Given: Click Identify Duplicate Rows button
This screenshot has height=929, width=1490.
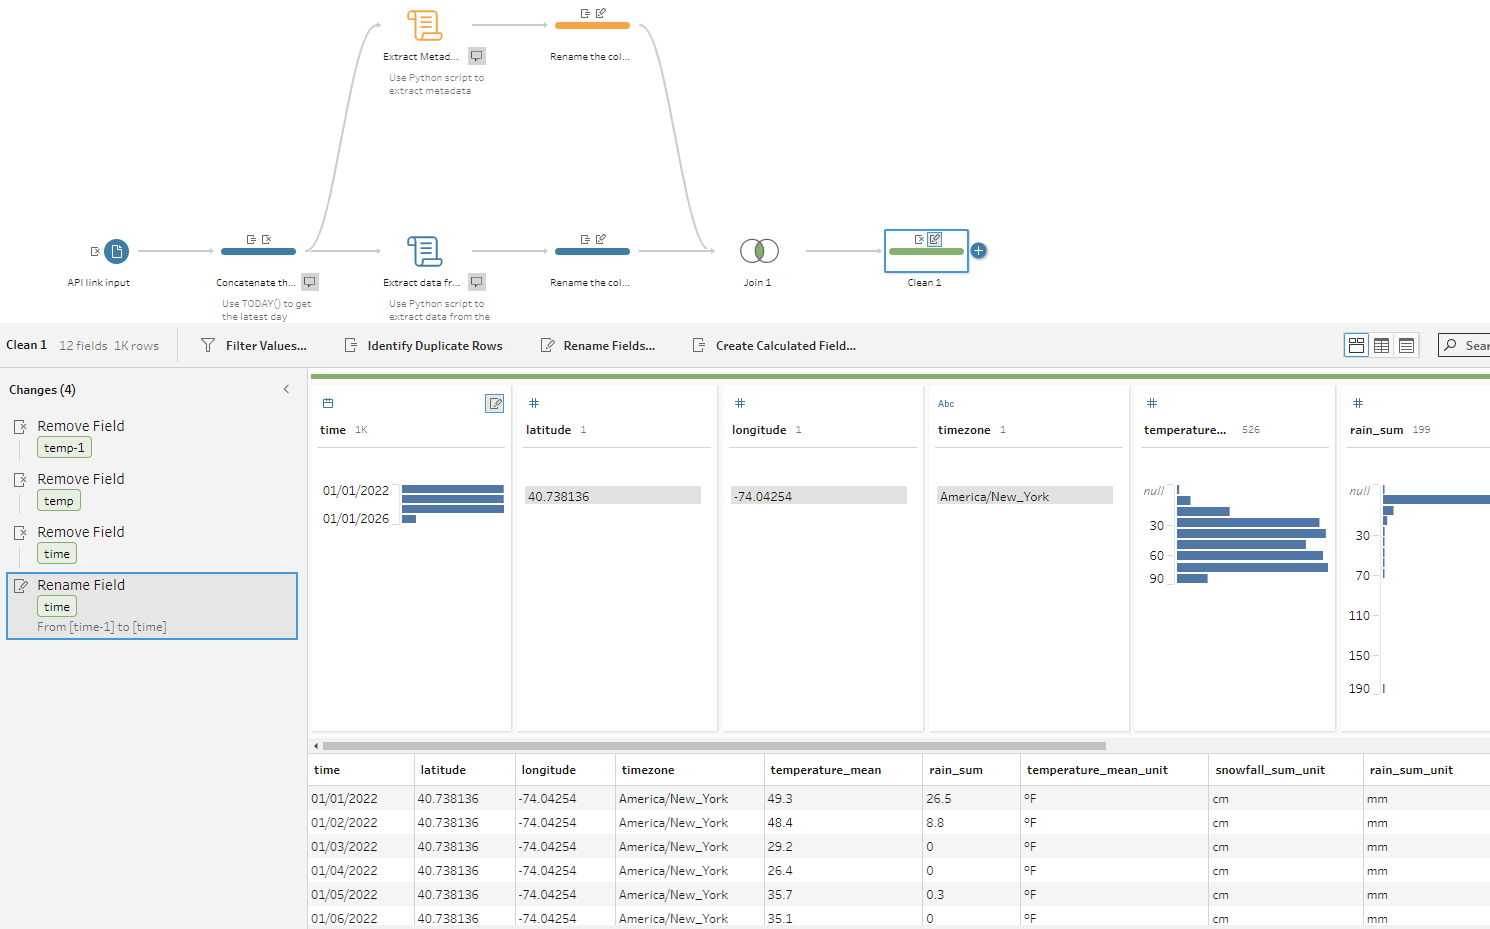Looking at the screenshot, I should tap(423, 345).
